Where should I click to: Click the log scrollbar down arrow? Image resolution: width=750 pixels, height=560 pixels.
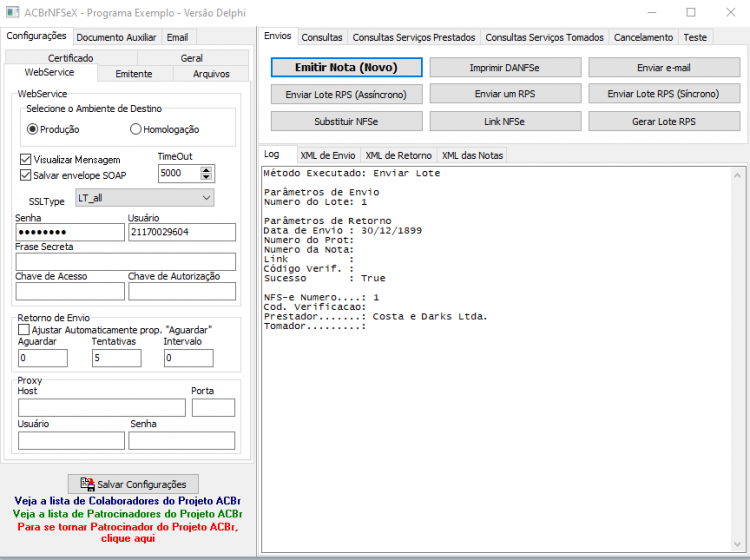click(x=737, y=544)
